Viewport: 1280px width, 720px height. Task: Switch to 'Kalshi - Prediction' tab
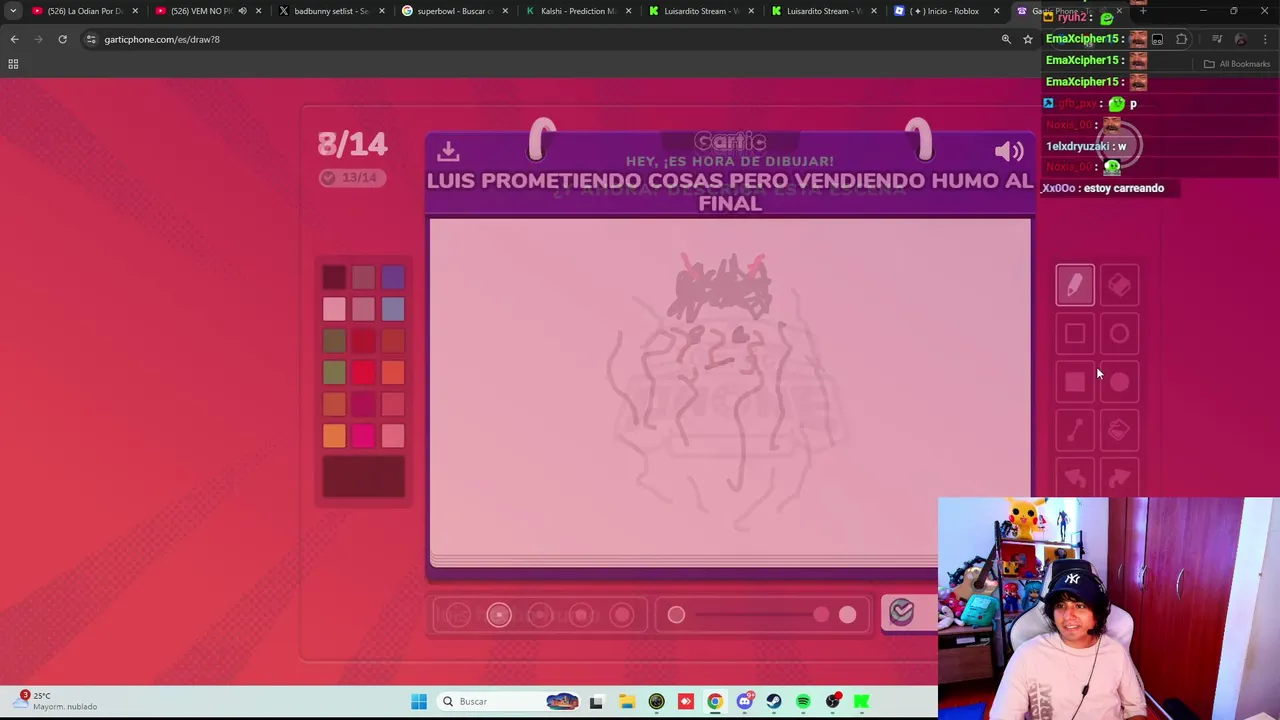(577, 11)
